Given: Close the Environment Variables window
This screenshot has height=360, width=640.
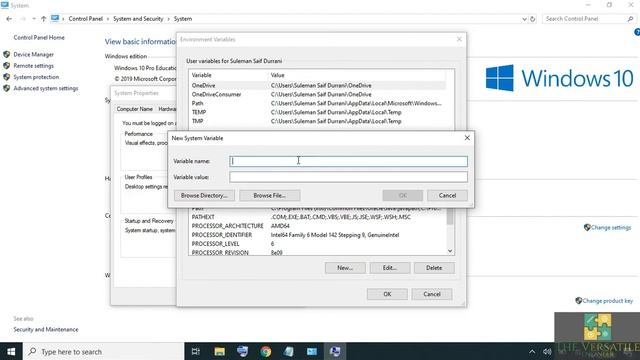Looking at the screenshot, I should pyautogui.click(x=459, y=39).
